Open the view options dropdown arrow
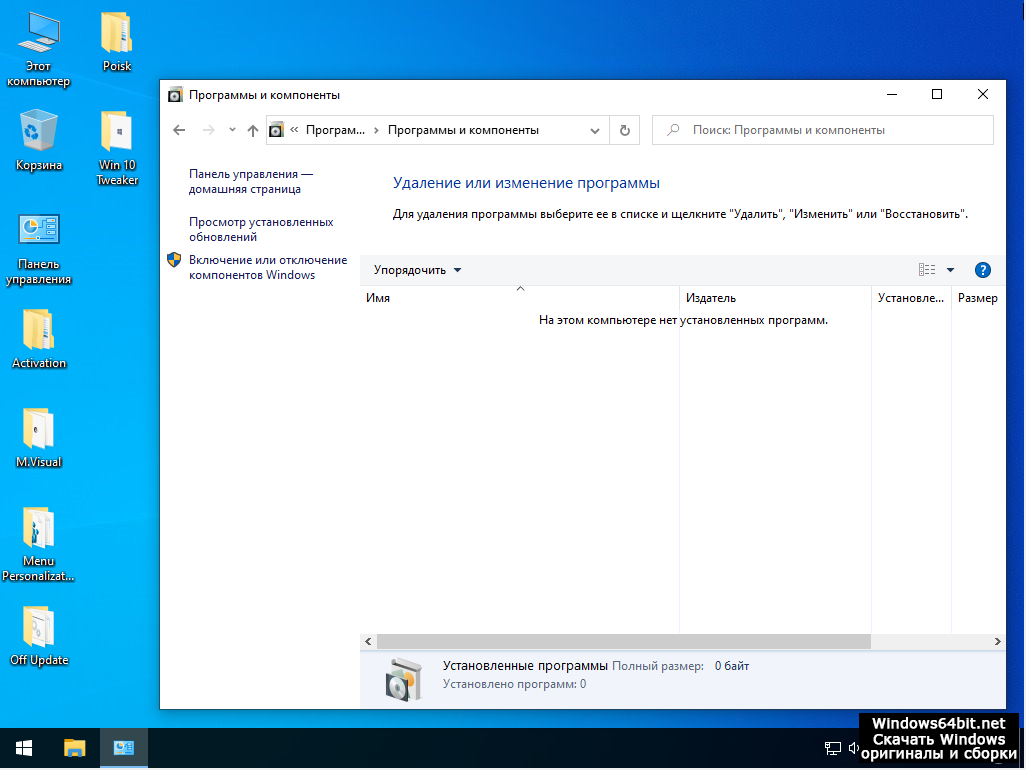Screen dimensions: 1026x770 tap(950, 270)
